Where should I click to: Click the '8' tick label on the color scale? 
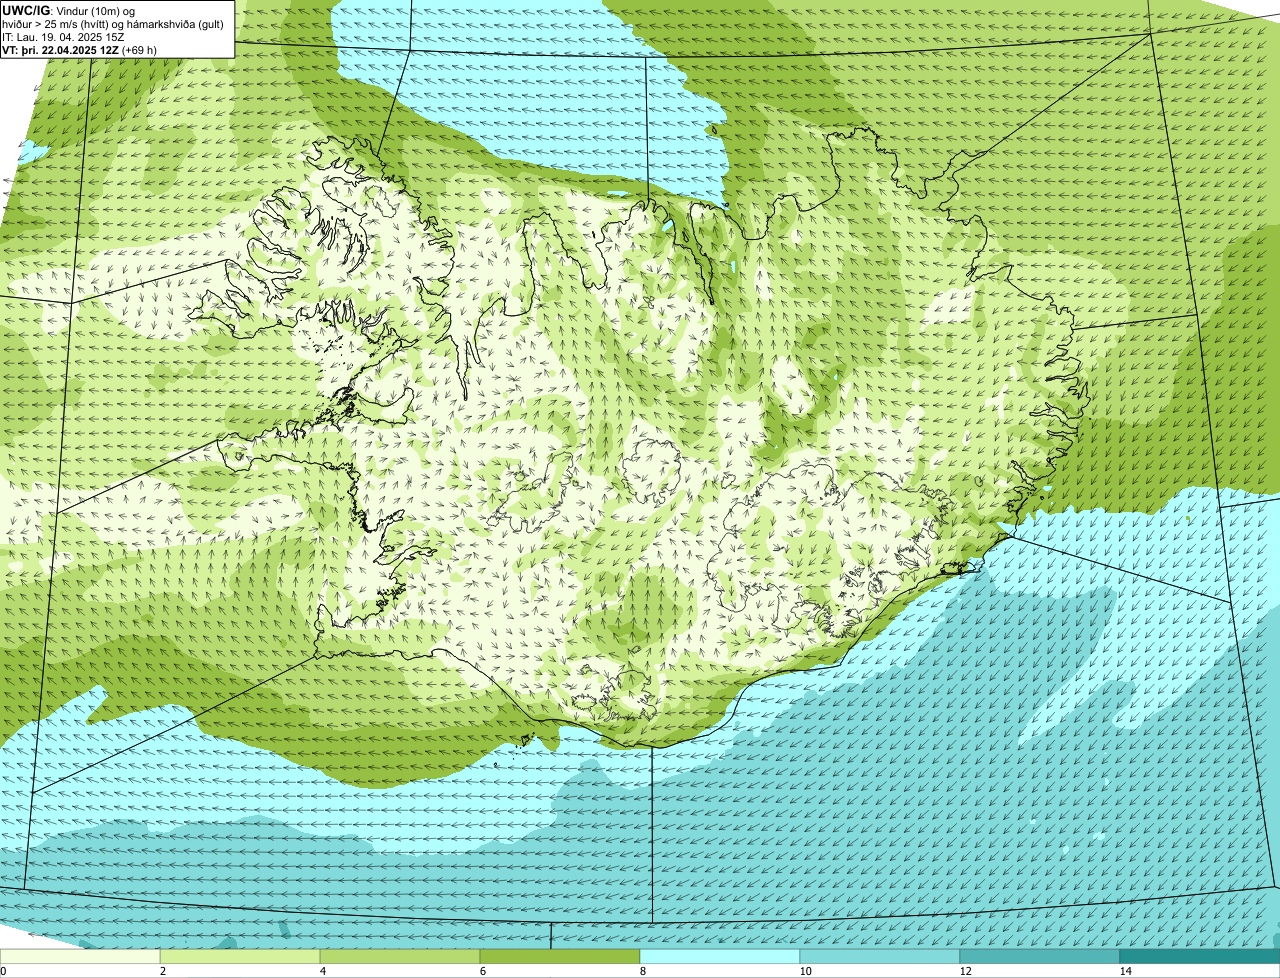pos(642,971)
